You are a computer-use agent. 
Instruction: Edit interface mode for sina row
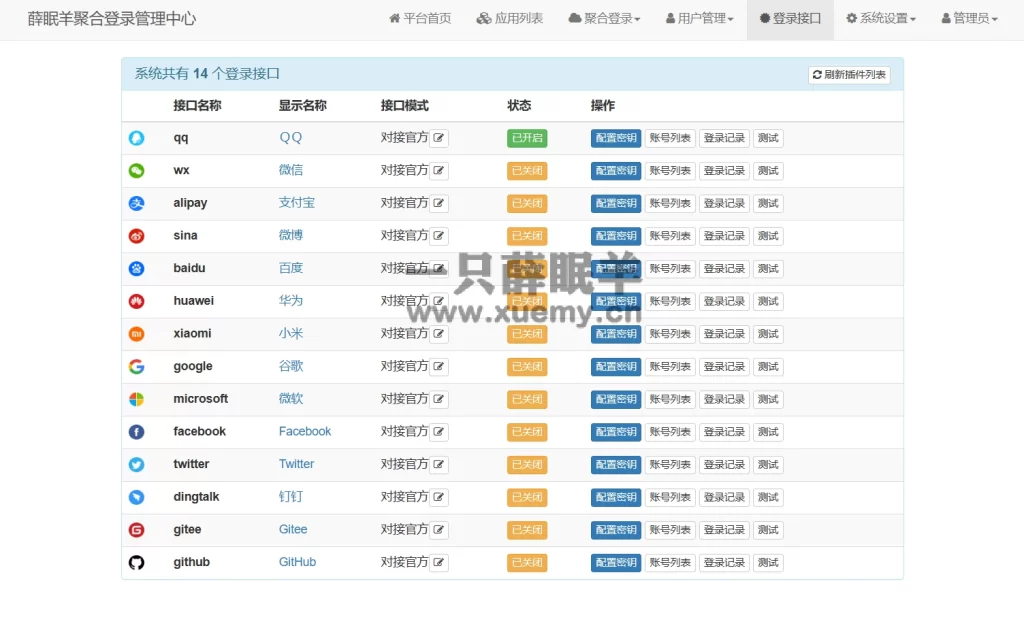point(439,236)
